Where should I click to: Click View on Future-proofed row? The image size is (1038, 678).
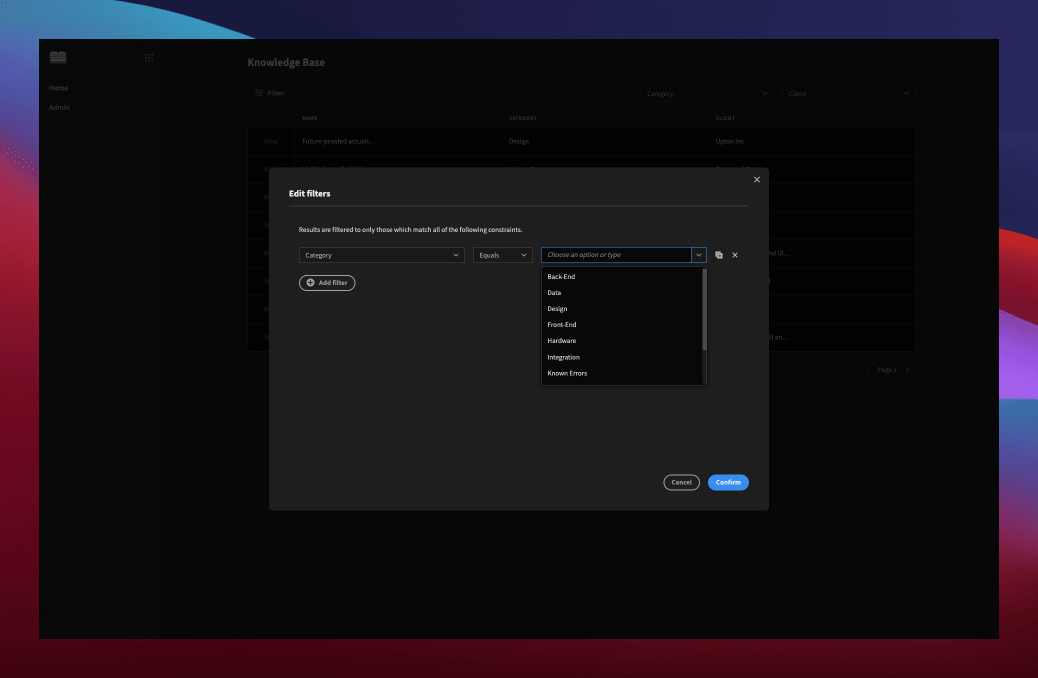271,141
